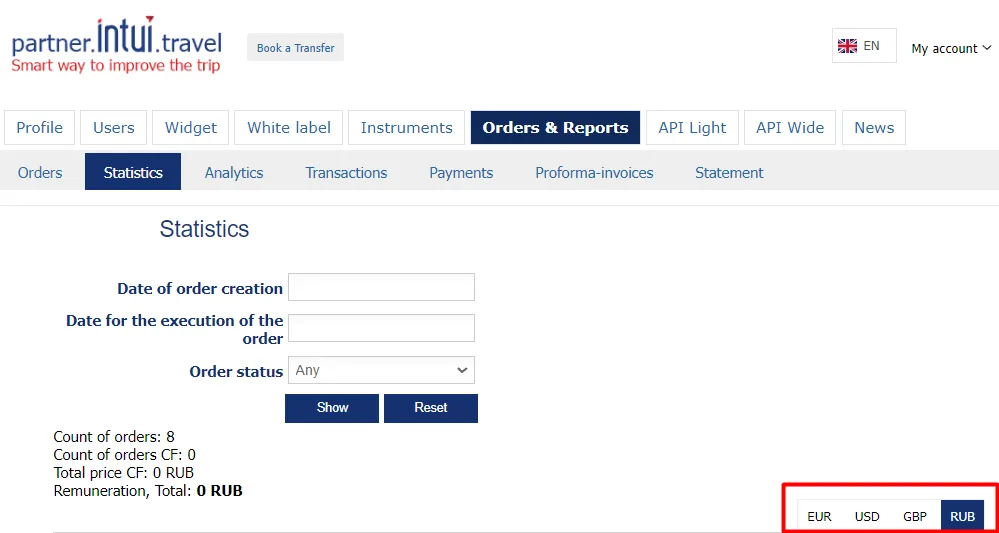Viewport: 999px width, 533px height.
Task: Expand the My account menu
Action: [x=951, y=48]
